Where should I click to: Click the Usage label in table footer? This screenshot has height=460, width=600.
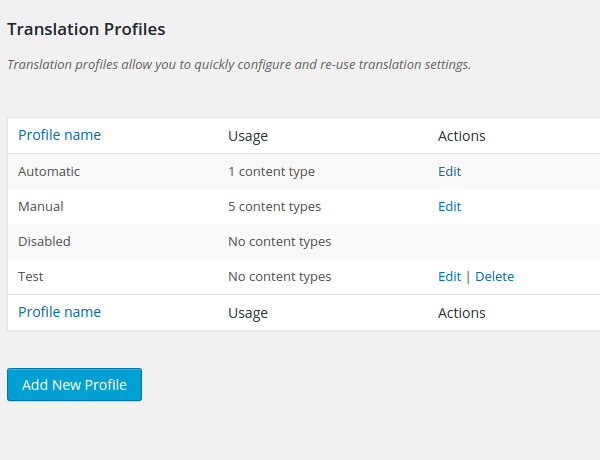[248, 313]
